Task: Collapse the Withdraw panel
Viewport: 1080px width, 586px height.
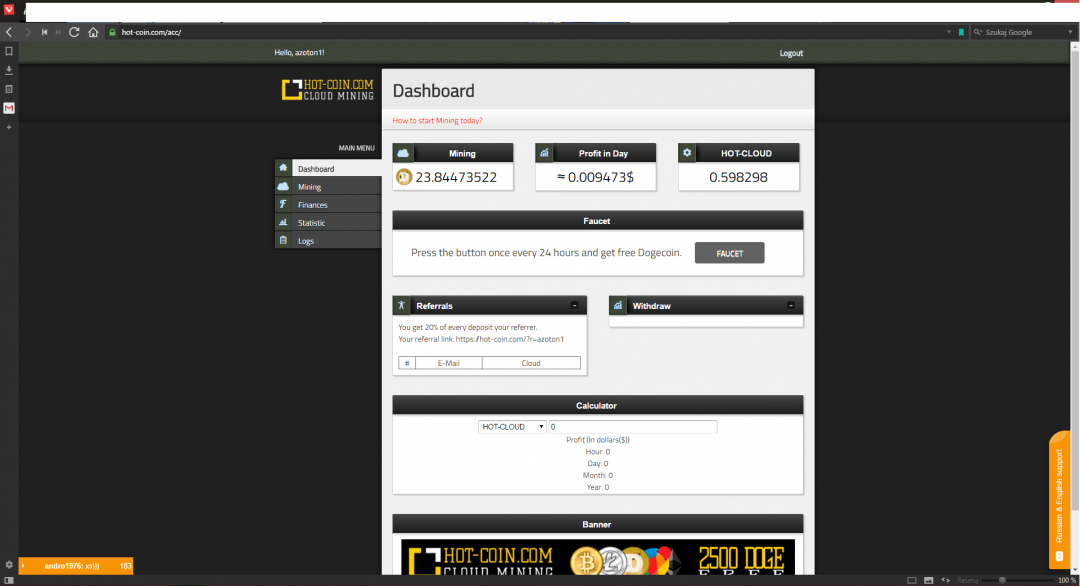Action: click(790, 305)
